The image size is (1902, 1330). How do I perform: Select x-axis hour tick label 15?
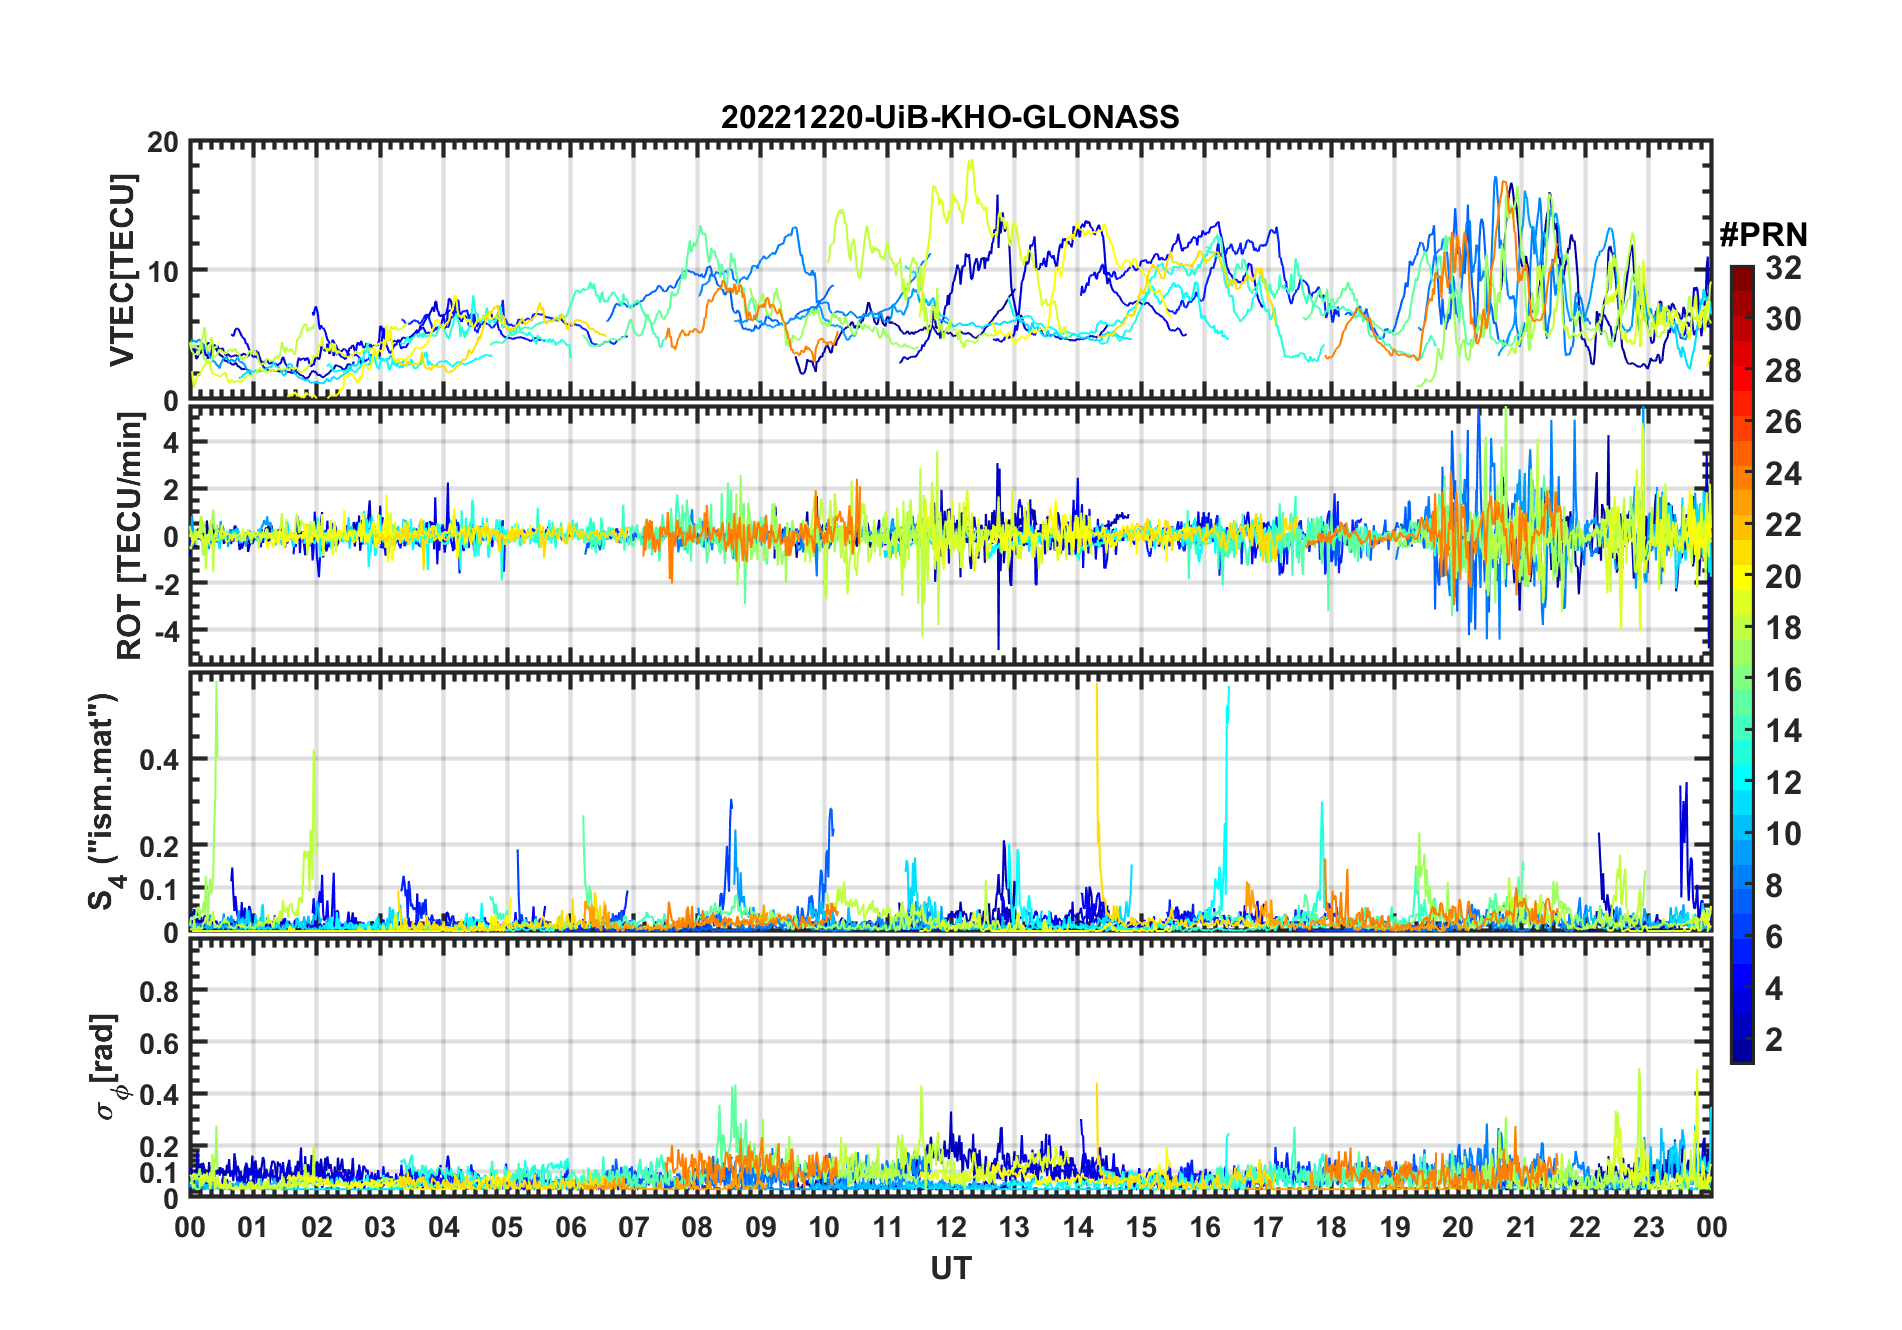tap(1141, 1227)
